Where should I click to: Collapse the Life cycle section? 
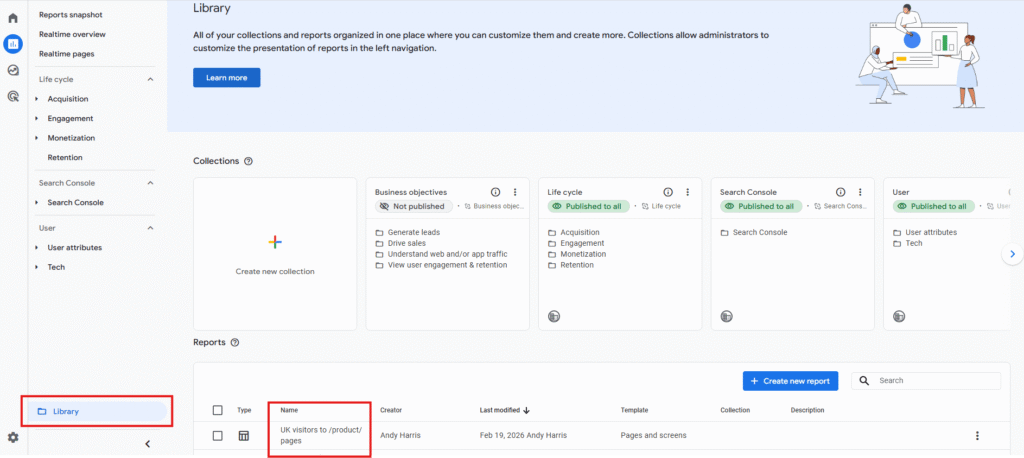(150, 79)
